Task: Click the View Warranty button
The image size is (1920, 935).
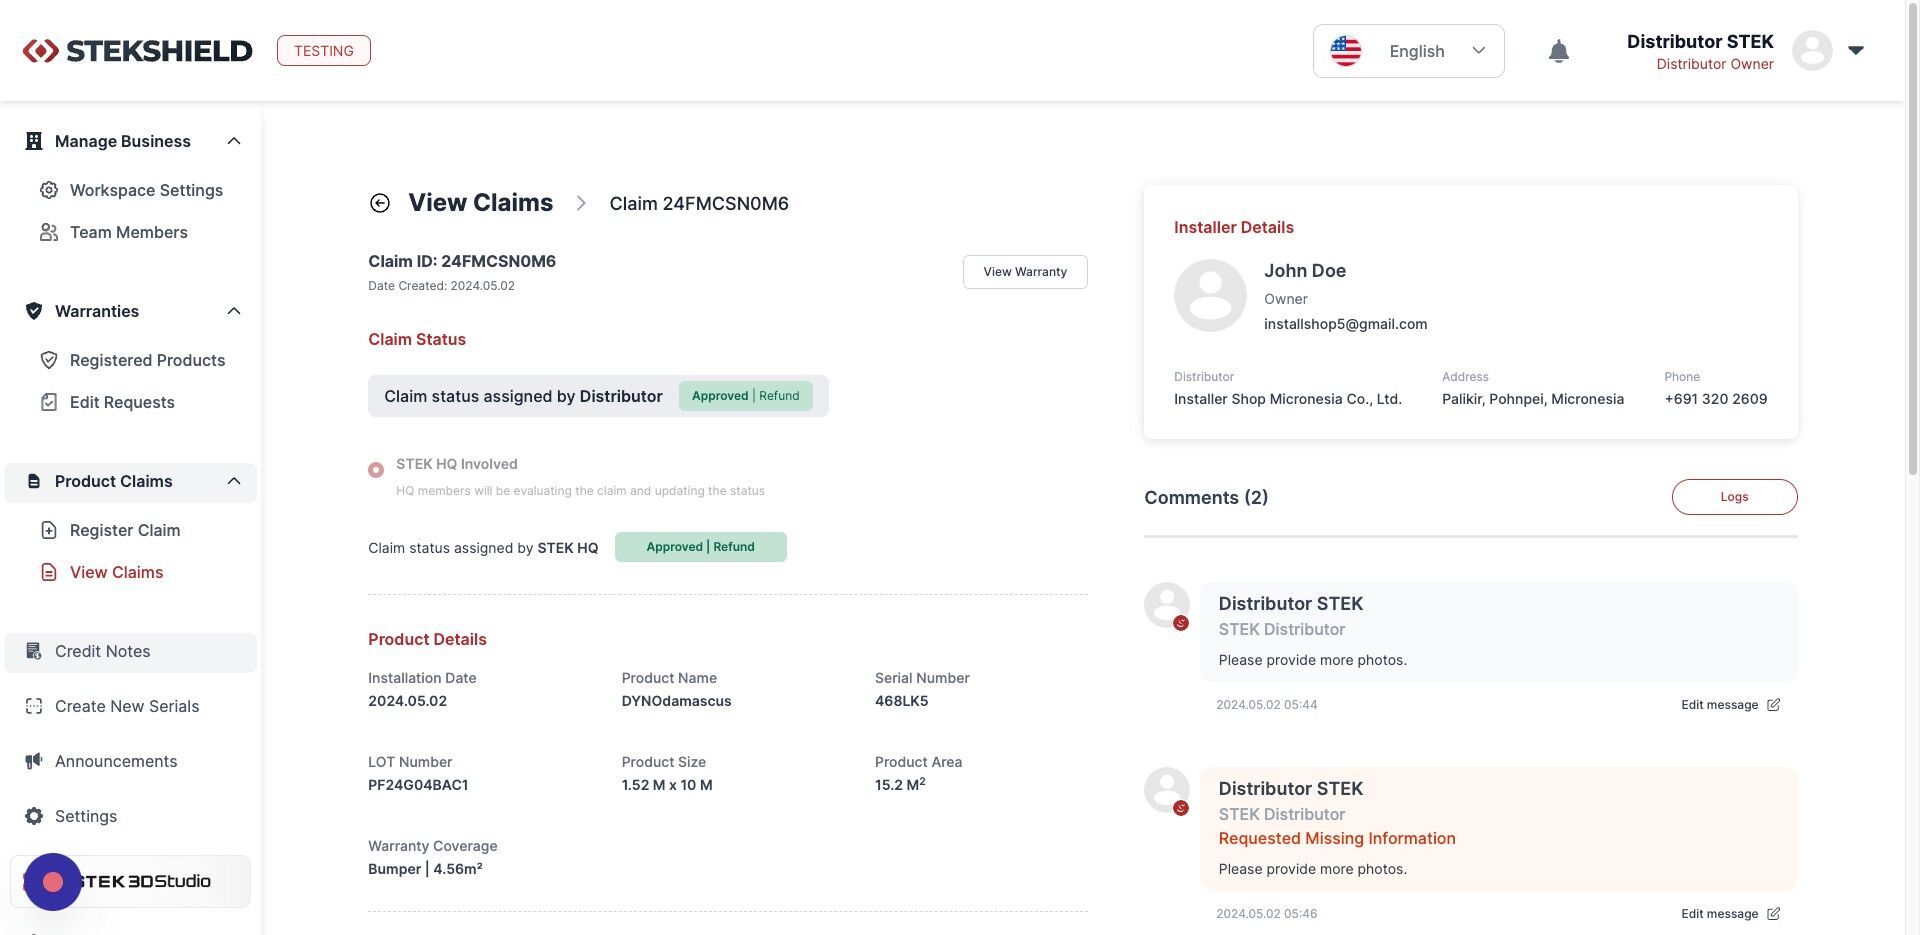Action: [x=1025, y=272]
